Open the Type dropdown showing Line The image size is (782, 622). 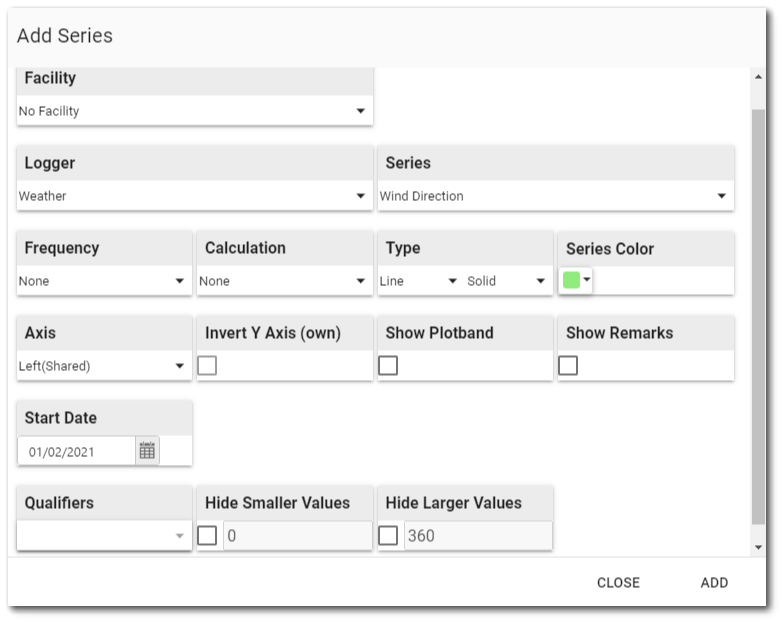pyautogui.click(x=419, y=281)
